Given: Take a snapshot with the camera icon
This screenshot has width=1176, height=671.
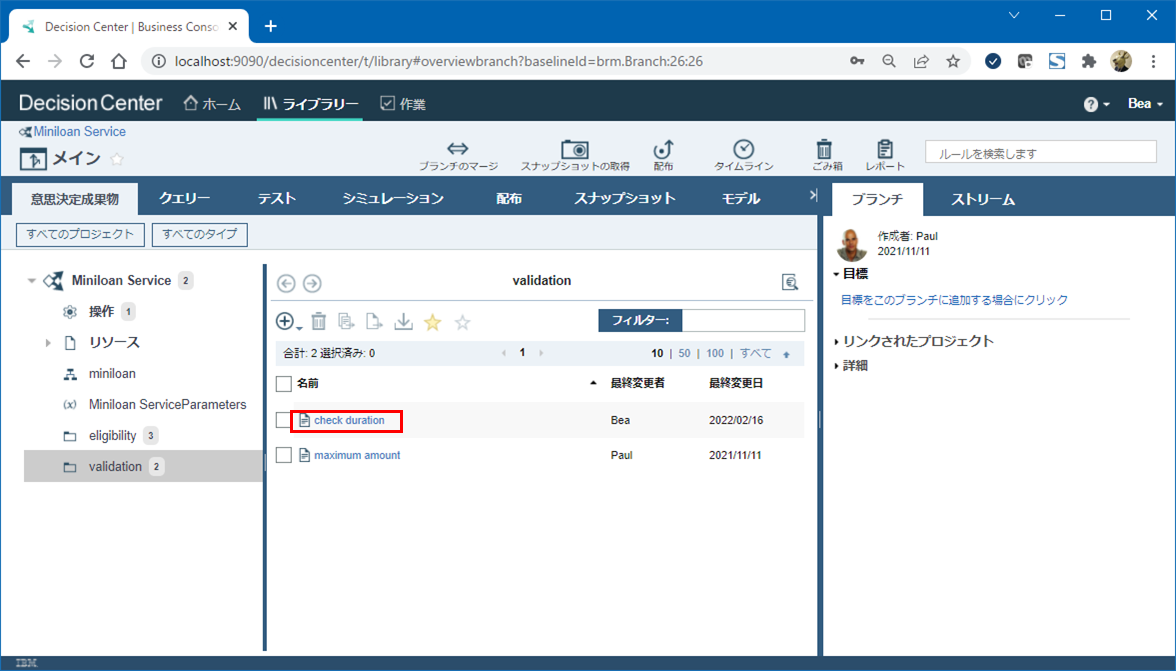Looking at the screenshot, I should pyautogui.click(x=574, y=148).
